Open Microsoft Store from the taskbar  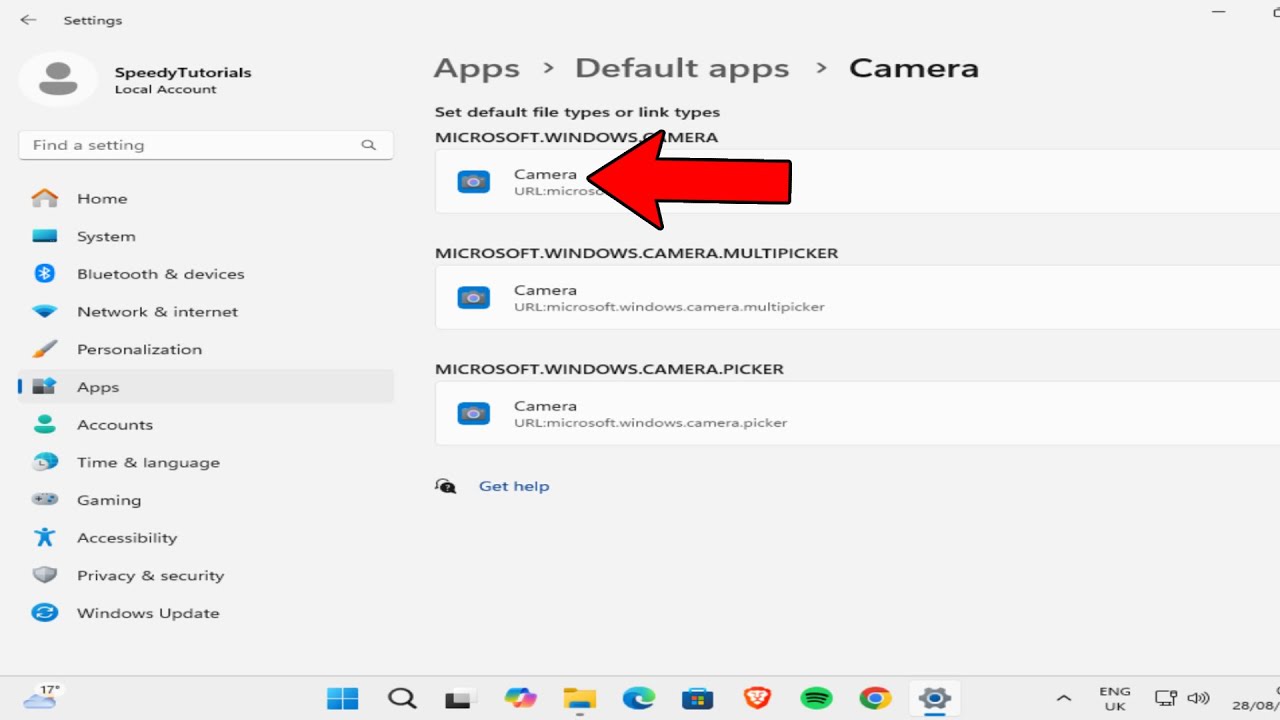coord(697,698)
